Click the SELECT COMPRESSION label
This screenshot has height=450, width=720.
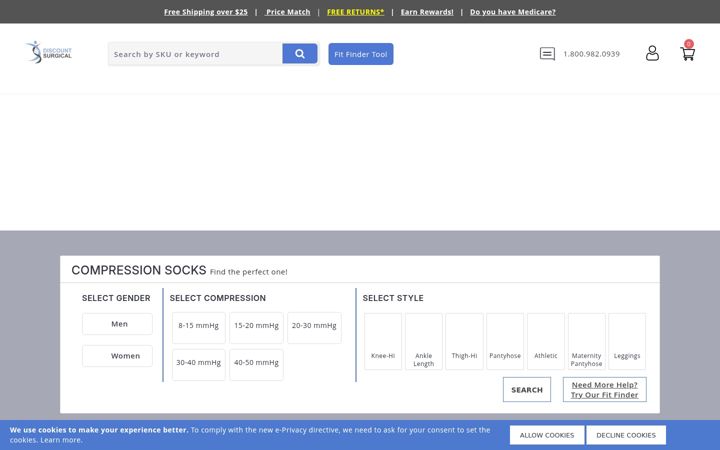[x=218, y=298]
